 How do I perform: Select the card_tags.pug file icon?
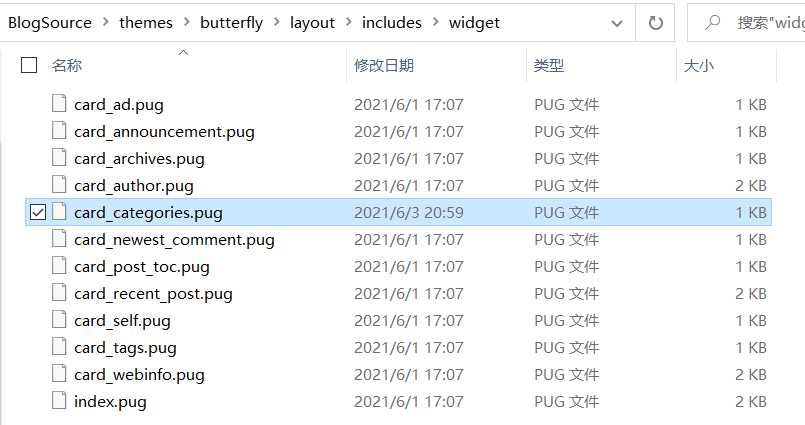59,347
